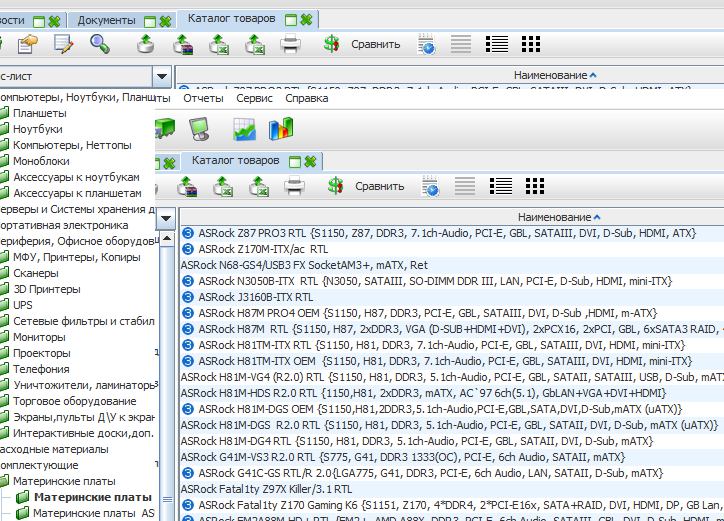Select row ASRock N68-GS4/USB3 FX SocketAM3+
The image size is (724, 521).
(x=450, y=265)
